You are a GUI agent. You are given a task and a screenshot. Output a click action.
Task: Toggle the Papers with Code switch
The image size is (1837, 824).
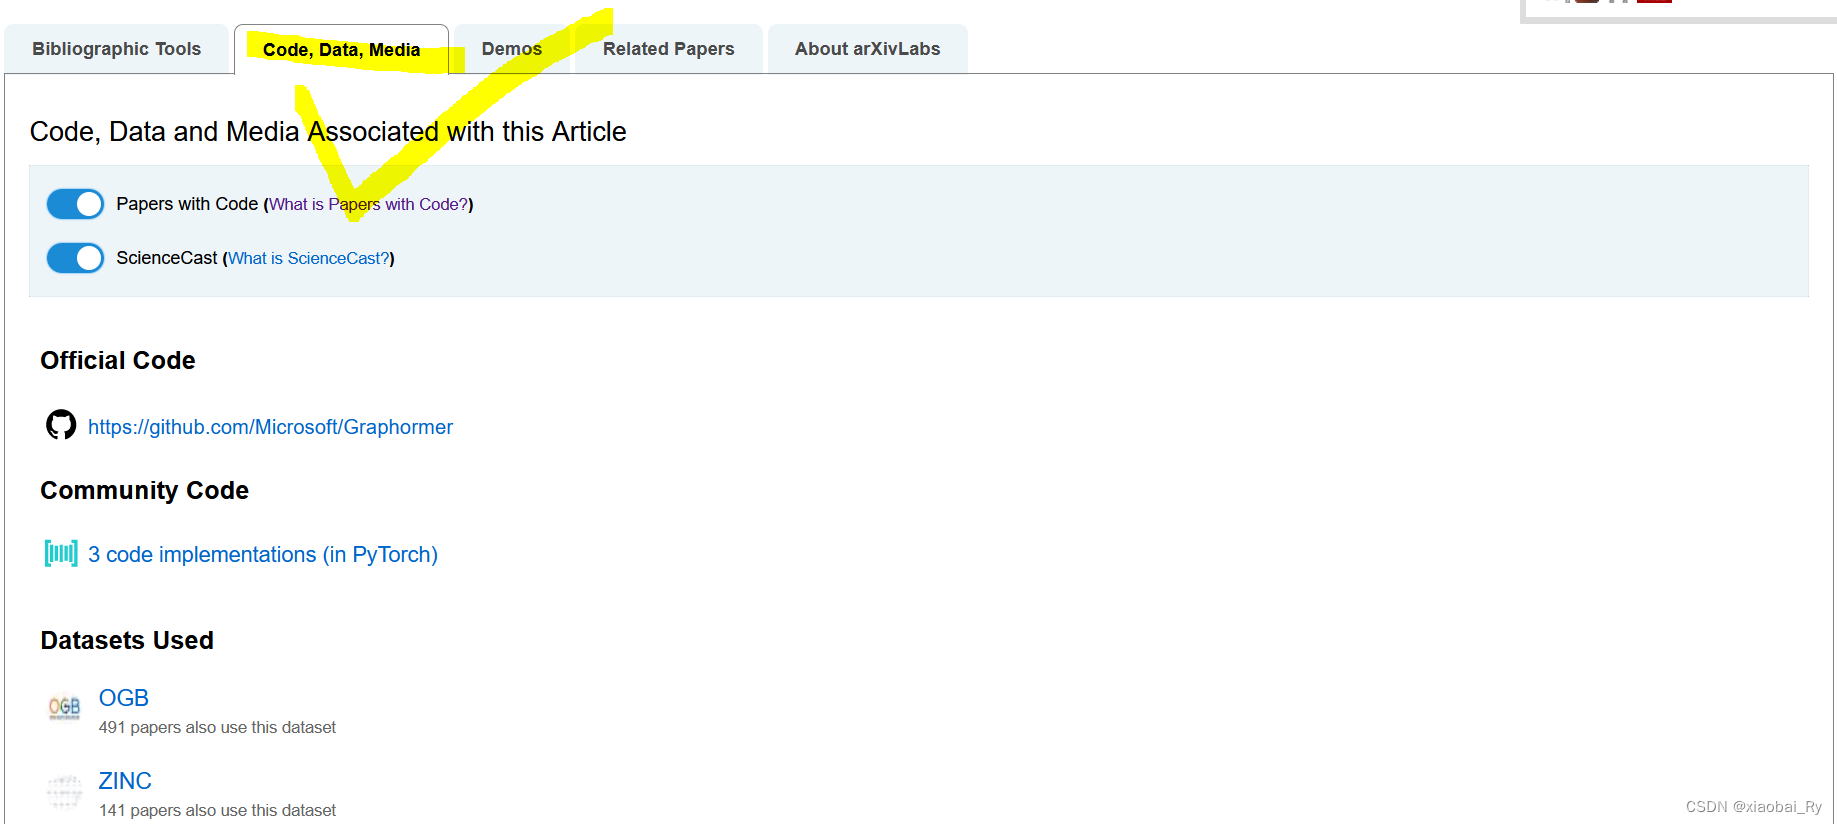(75, 204)
